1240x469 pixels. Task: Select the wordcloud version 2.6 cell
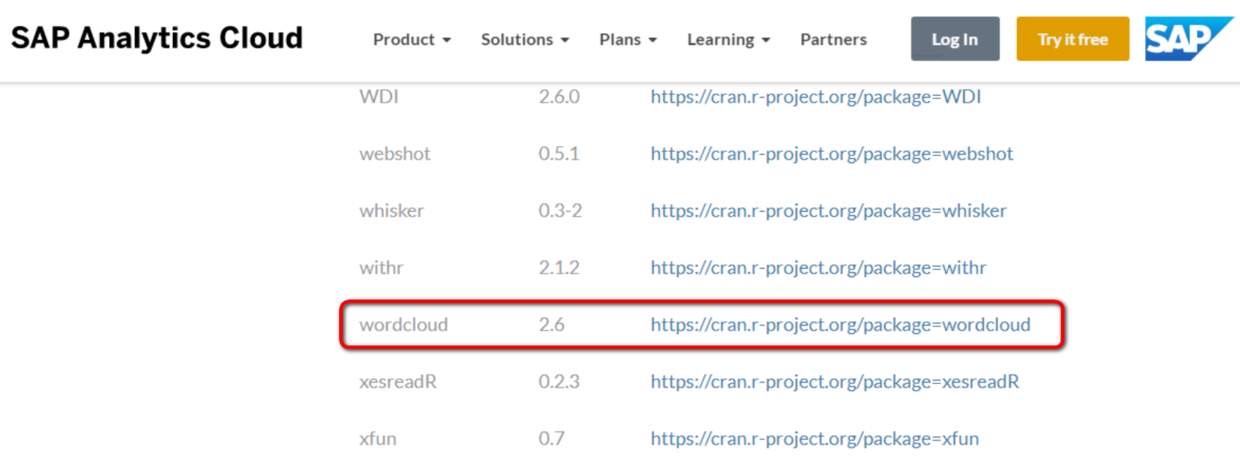[x=552, y=325]
